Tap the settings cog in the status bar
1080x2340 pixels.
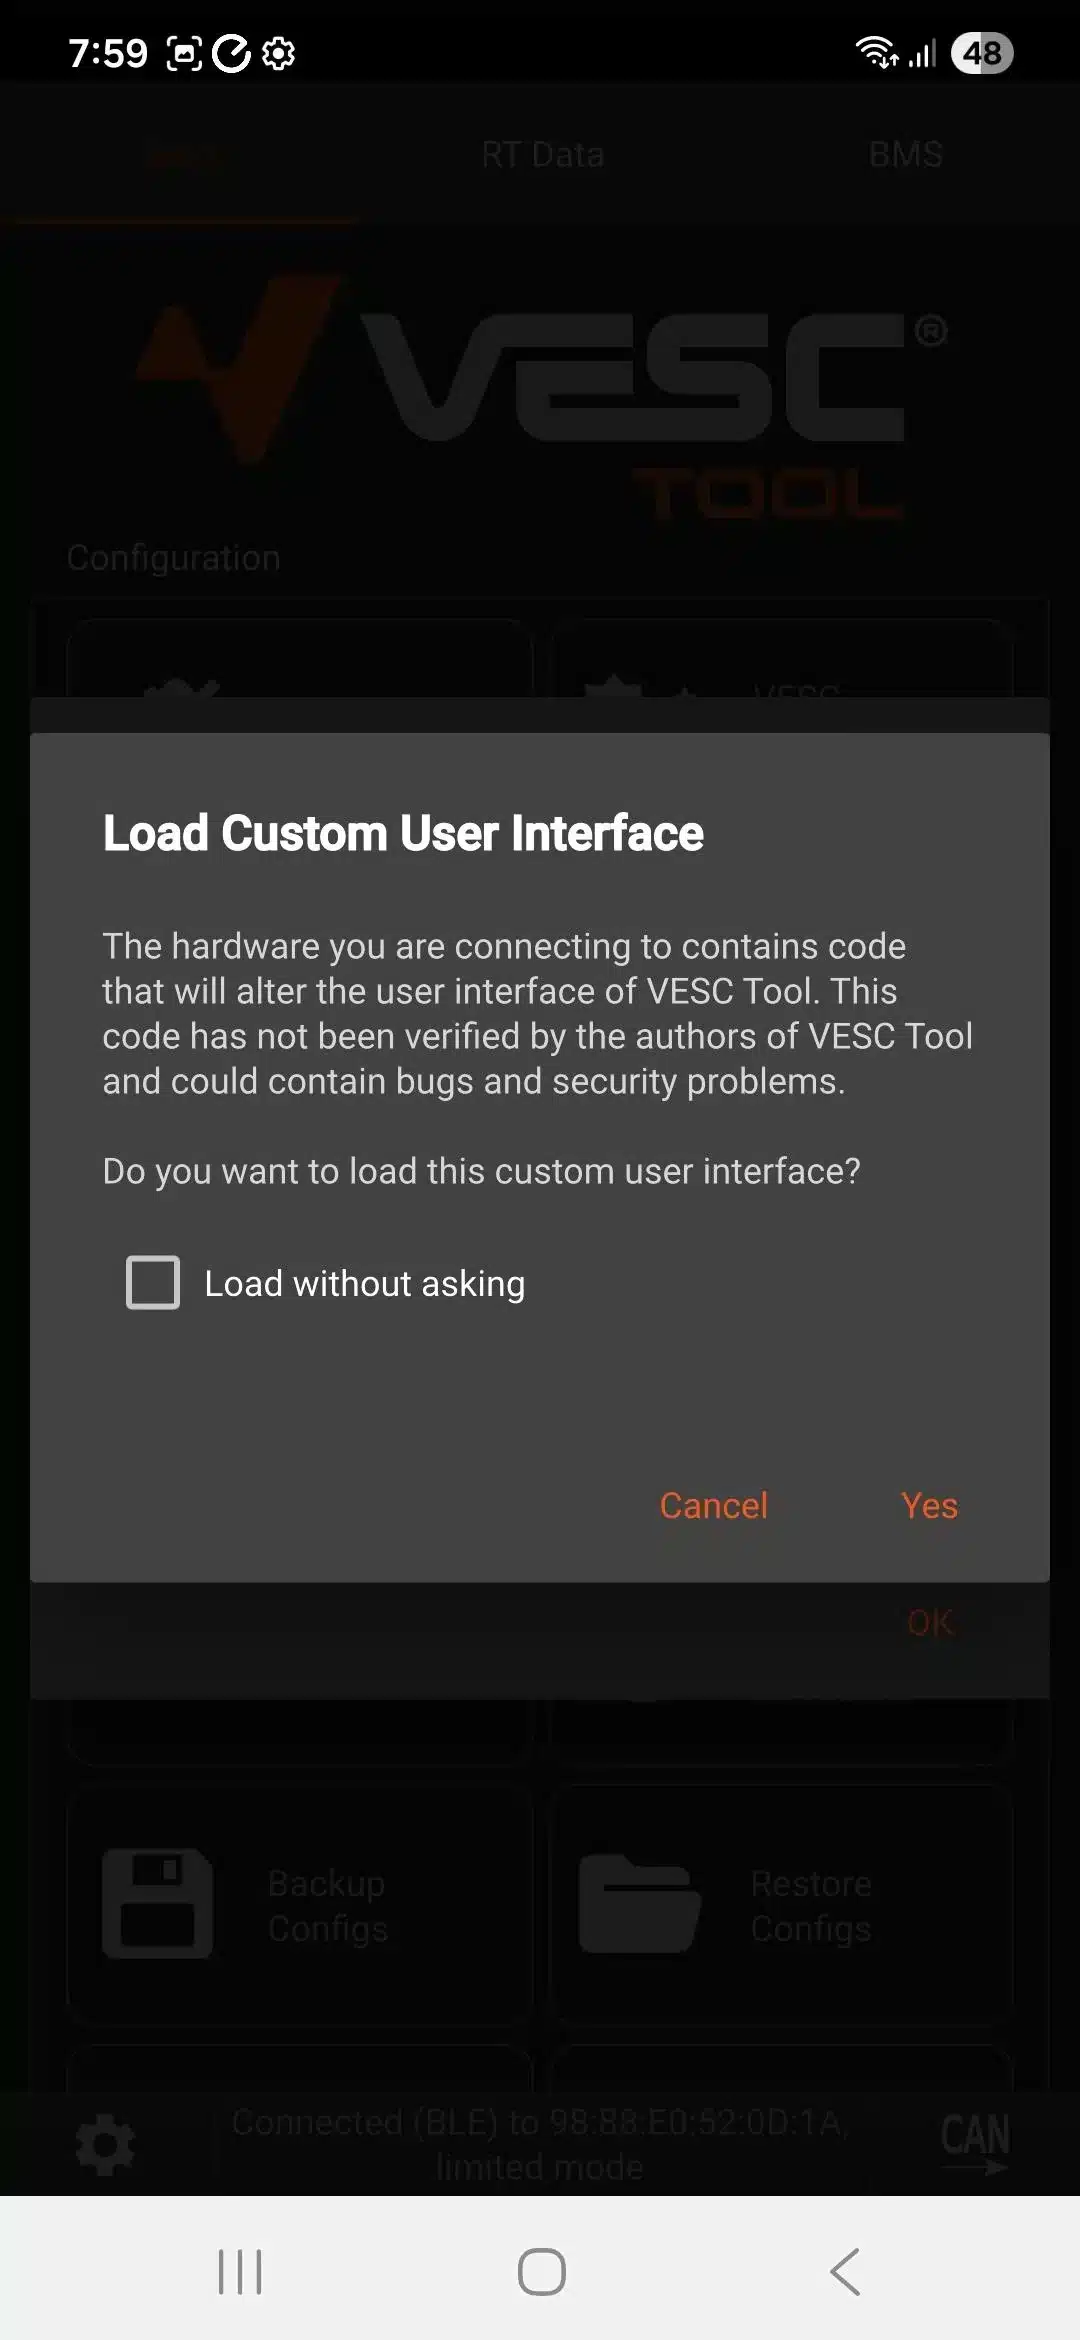coord(278,53)
